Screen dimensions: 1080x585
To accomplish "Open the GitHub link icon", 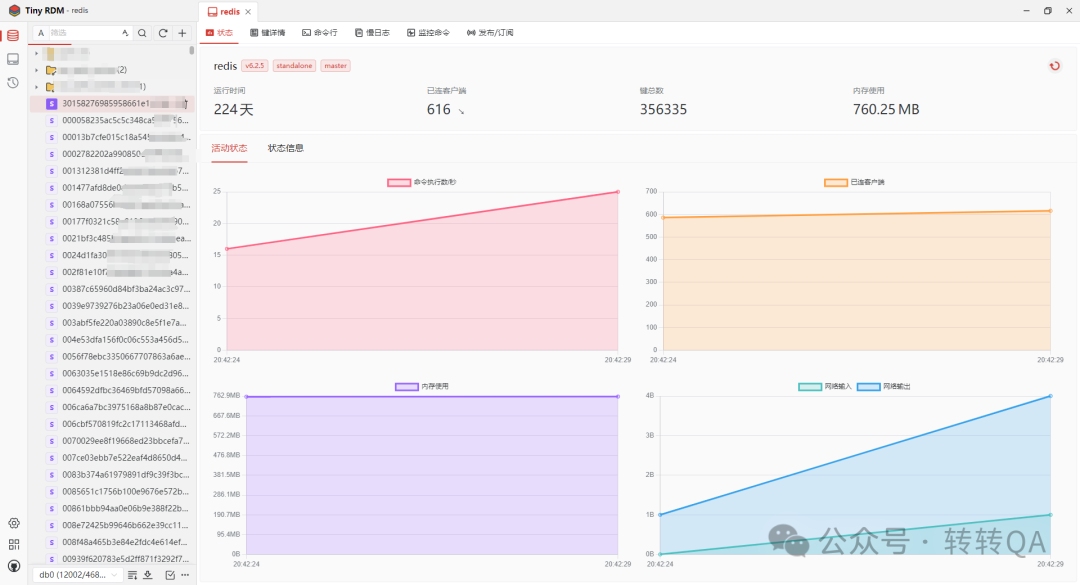I will 14,566.
